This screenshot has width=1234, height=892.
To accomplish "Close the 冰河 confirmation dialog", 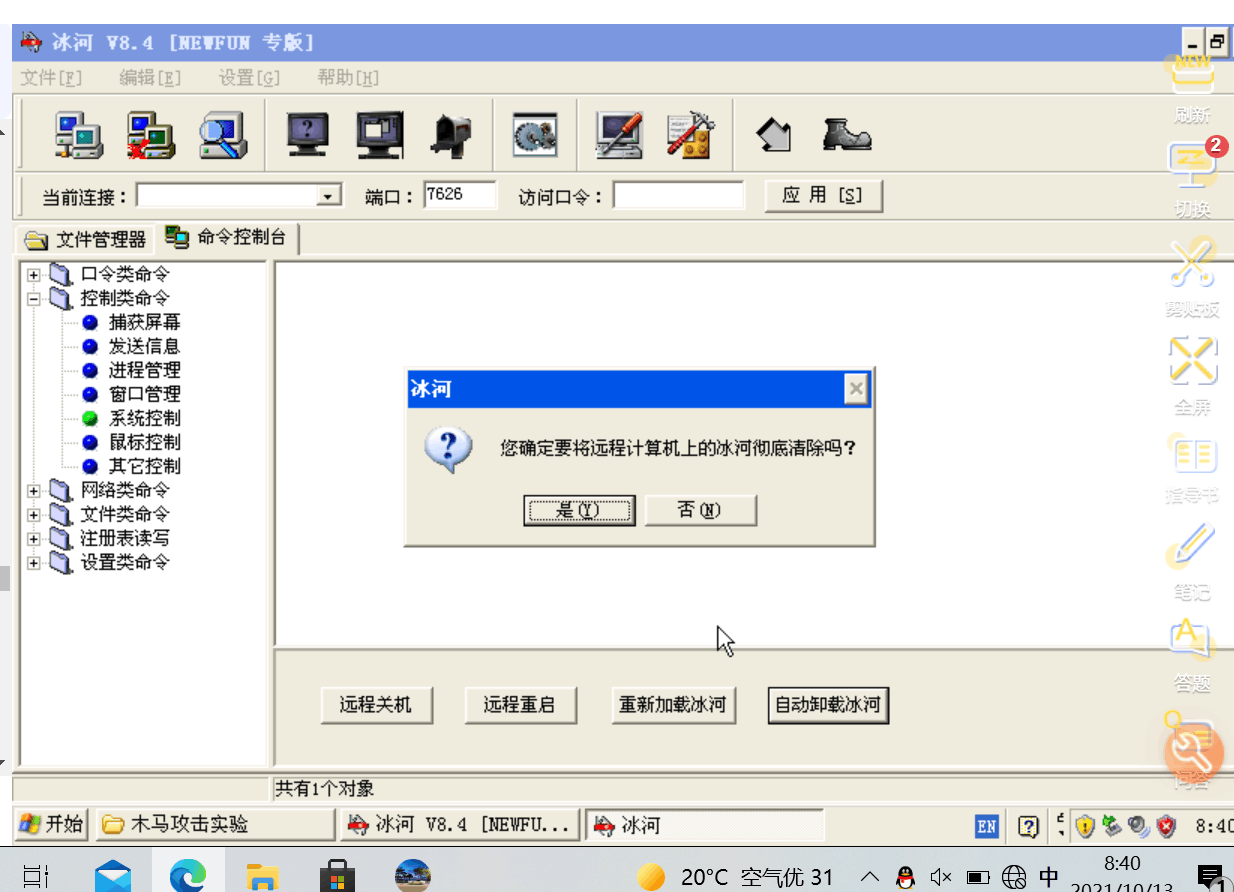I will click(x=855, y=389).
